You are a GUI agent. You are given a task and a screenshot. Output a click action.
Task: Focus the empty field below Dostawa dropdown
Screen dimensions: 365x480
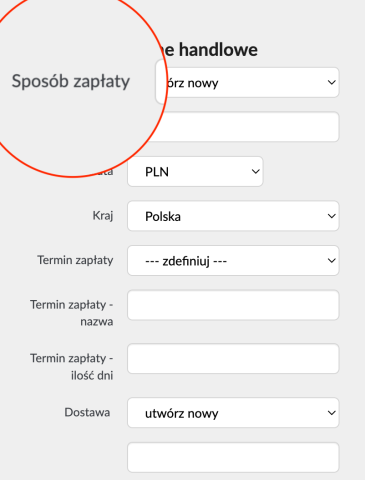(x=233, y=458)
